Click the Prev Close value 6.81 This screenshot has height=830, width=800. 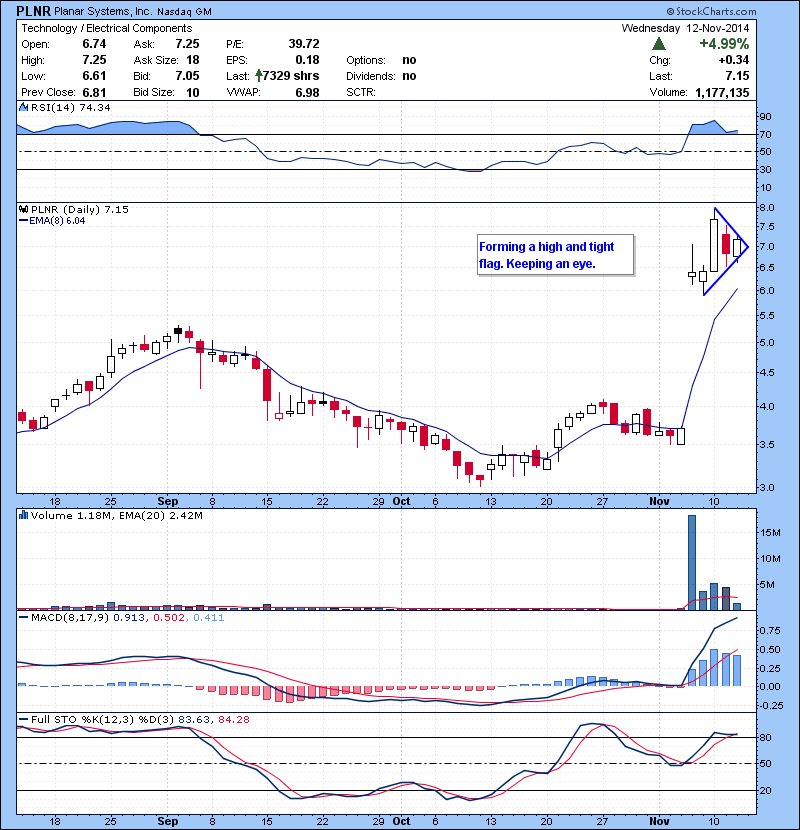94,92
